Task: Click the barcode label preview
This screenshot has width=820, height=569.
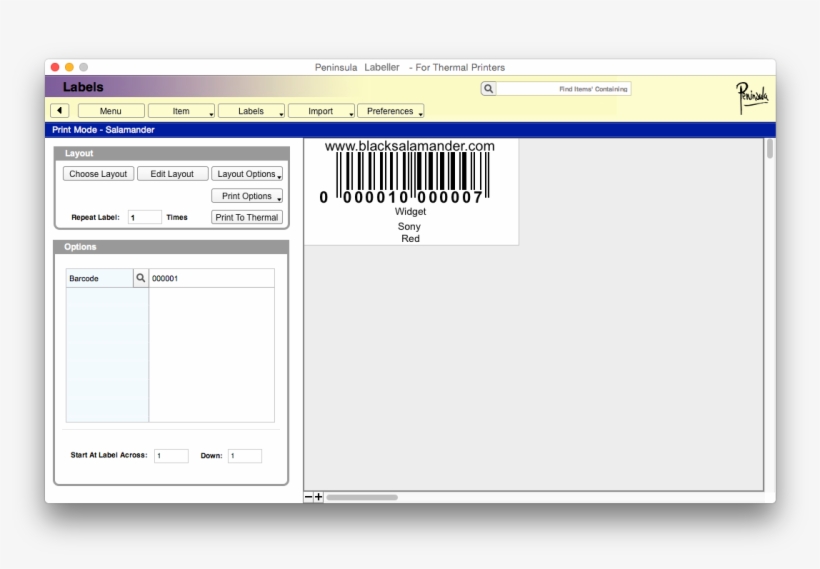Action: pos(411,191)
